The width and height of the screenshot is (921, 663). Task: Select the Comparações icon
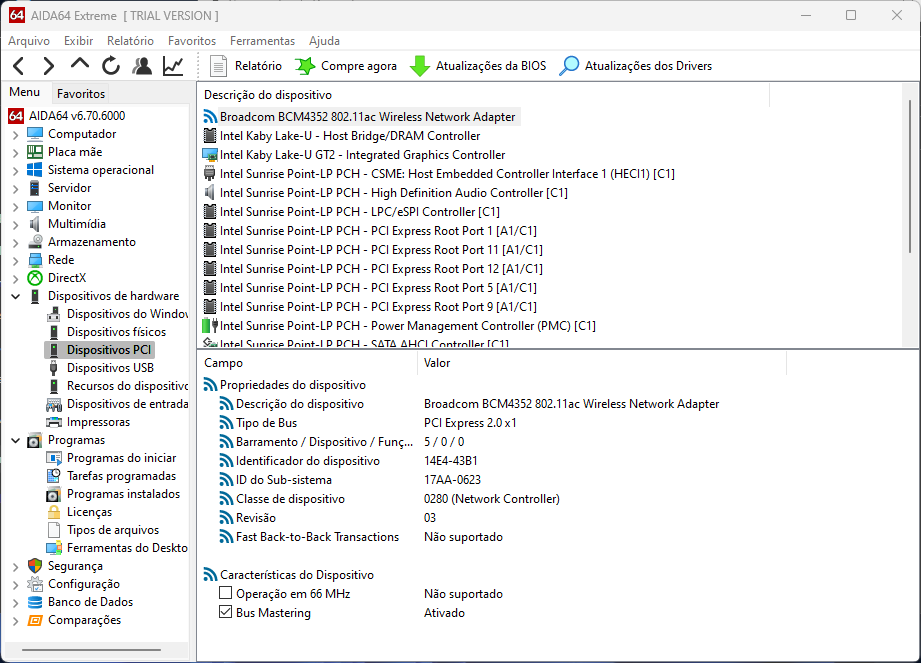click(x=35, y=620)
